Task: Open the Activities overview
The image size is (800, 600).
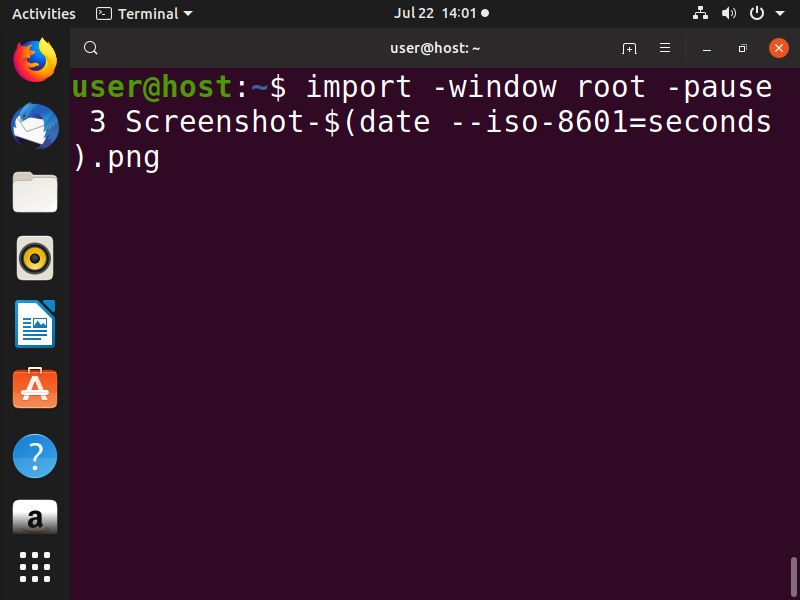Action: pos(44,14)
